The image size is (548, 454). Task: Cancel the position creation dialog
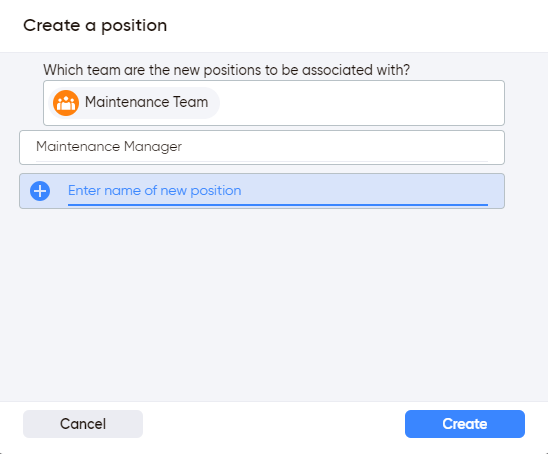[x=83, y=424]
